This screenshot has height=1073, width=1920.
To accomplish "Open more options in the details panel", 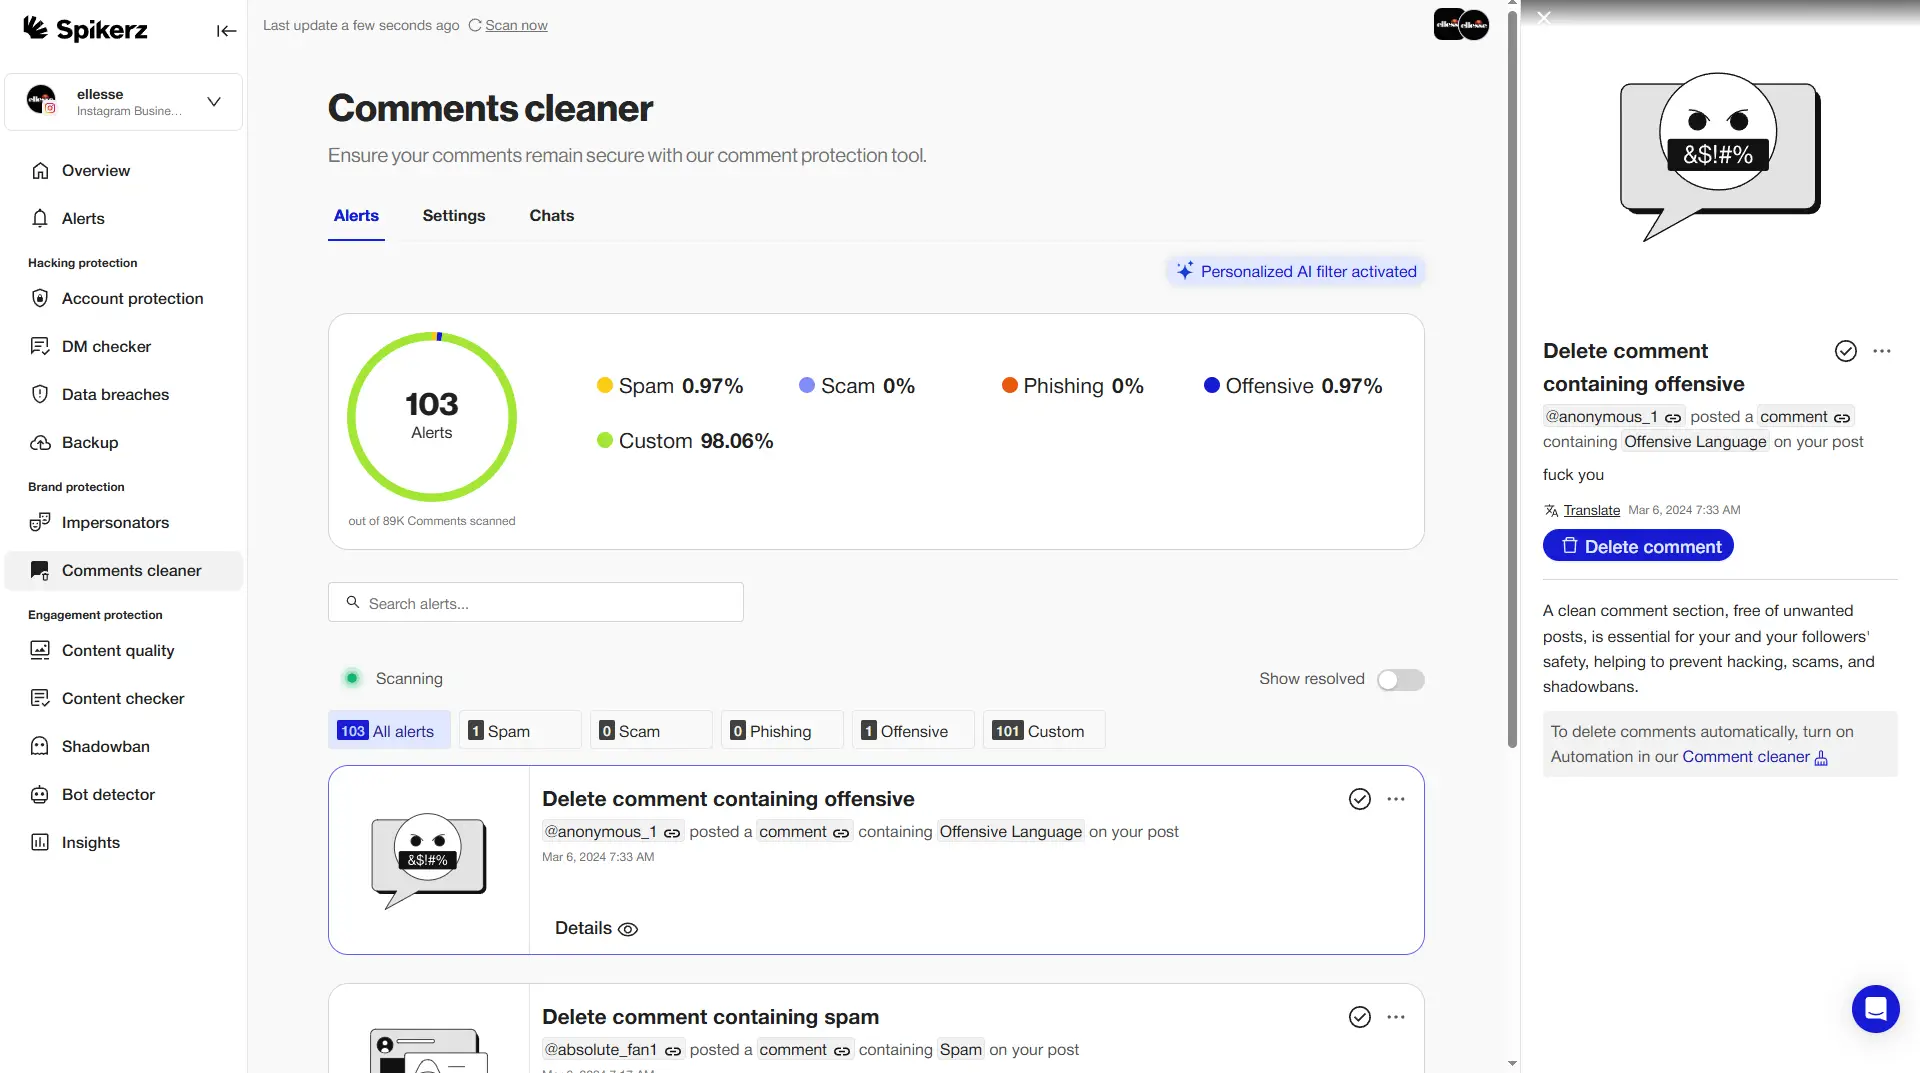I will pos(1882,351).
